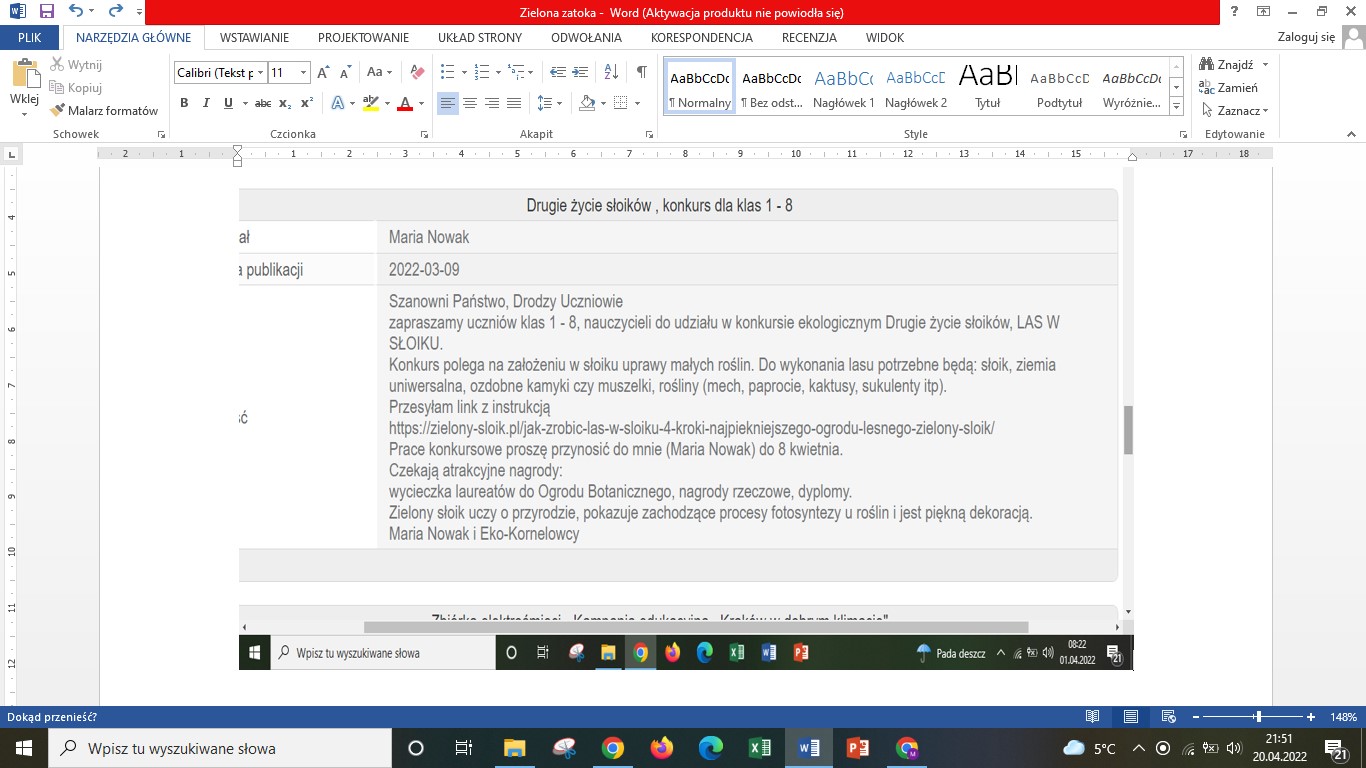Click Zaloguj się to sign in
Screen dimensions: 1366x768
pyautogui.click(x=1306, y=38)
